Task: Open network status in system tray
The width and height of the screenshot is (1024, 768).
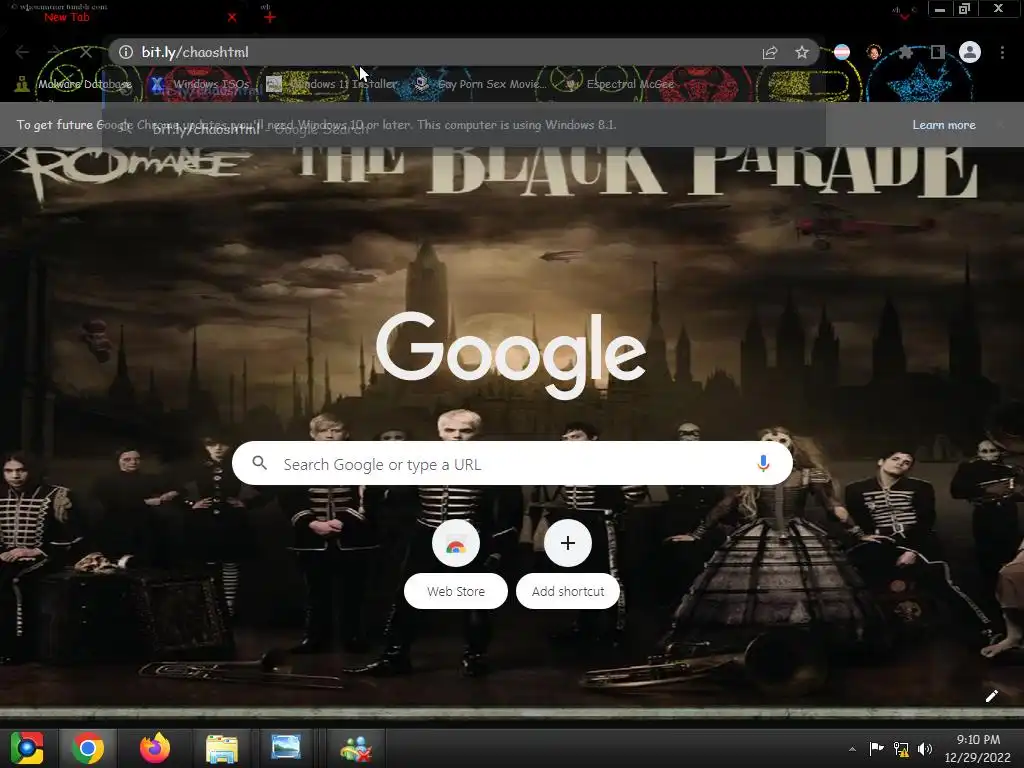Action: pyautogui.click(x=901, y=749)
